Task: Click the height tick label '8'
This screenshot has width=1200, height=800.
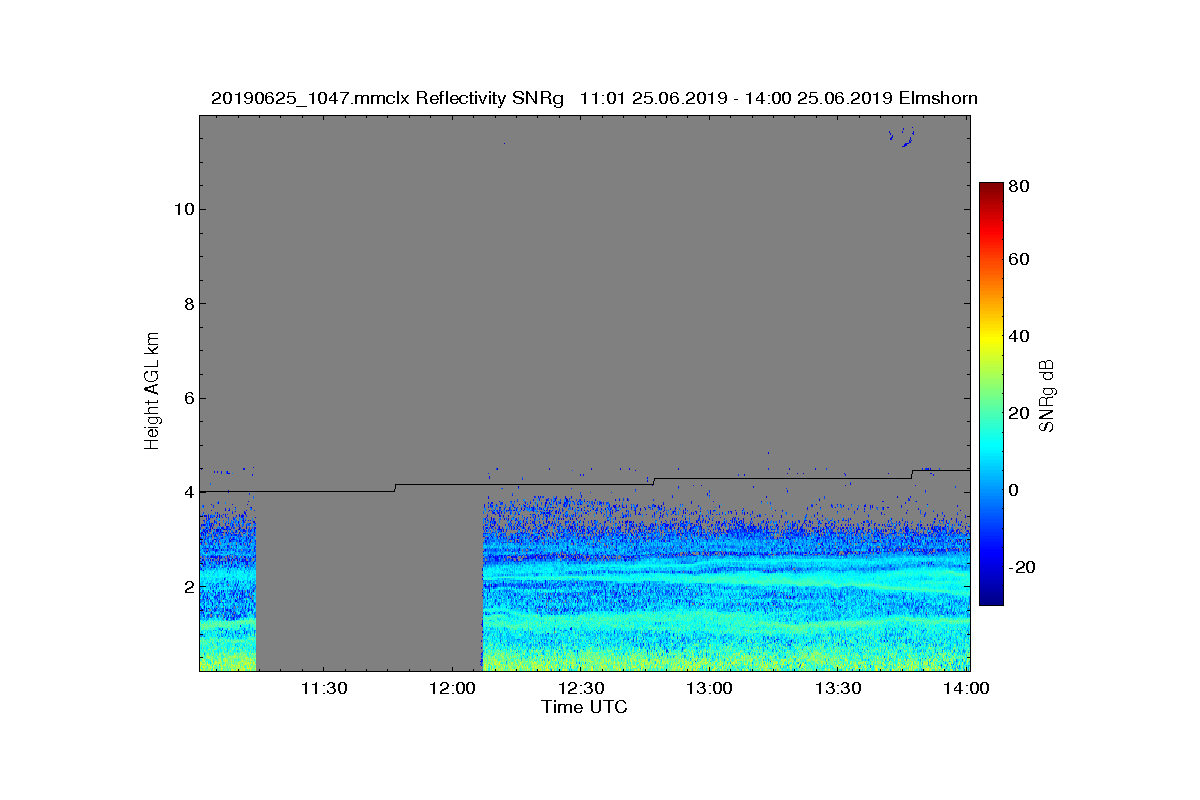Action: [187, 304]
